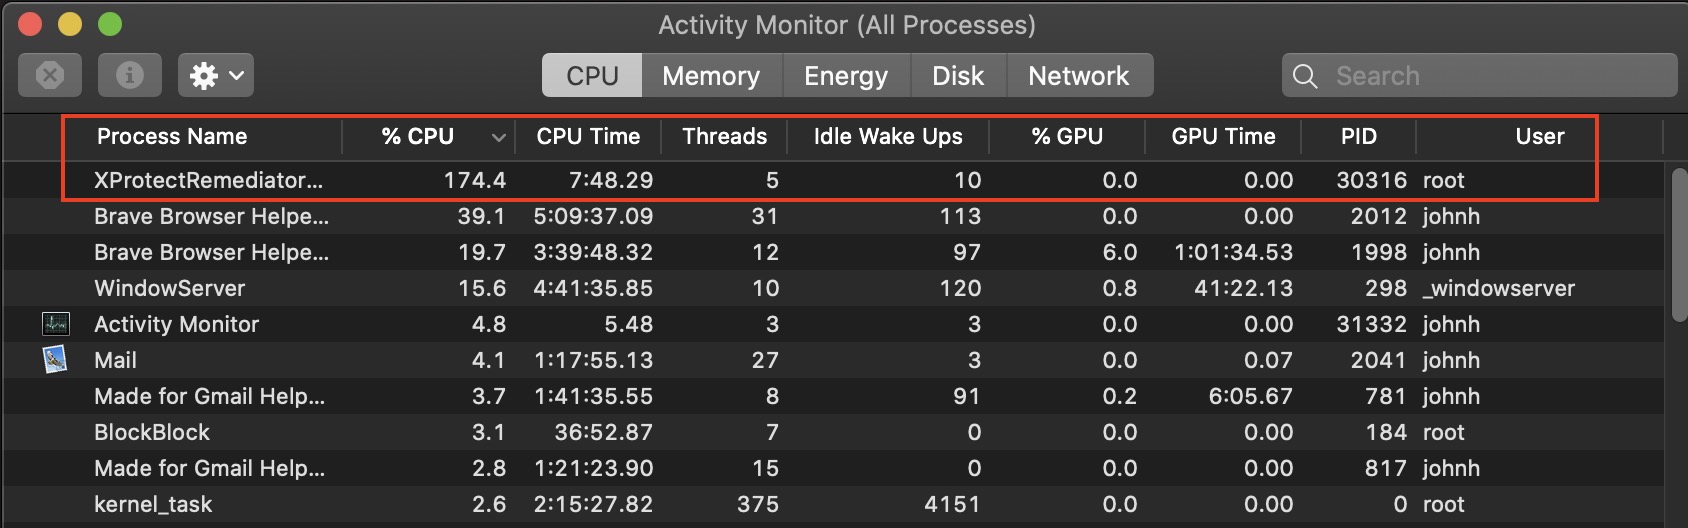Switch to the Energy tab

(x=846, y=76)
